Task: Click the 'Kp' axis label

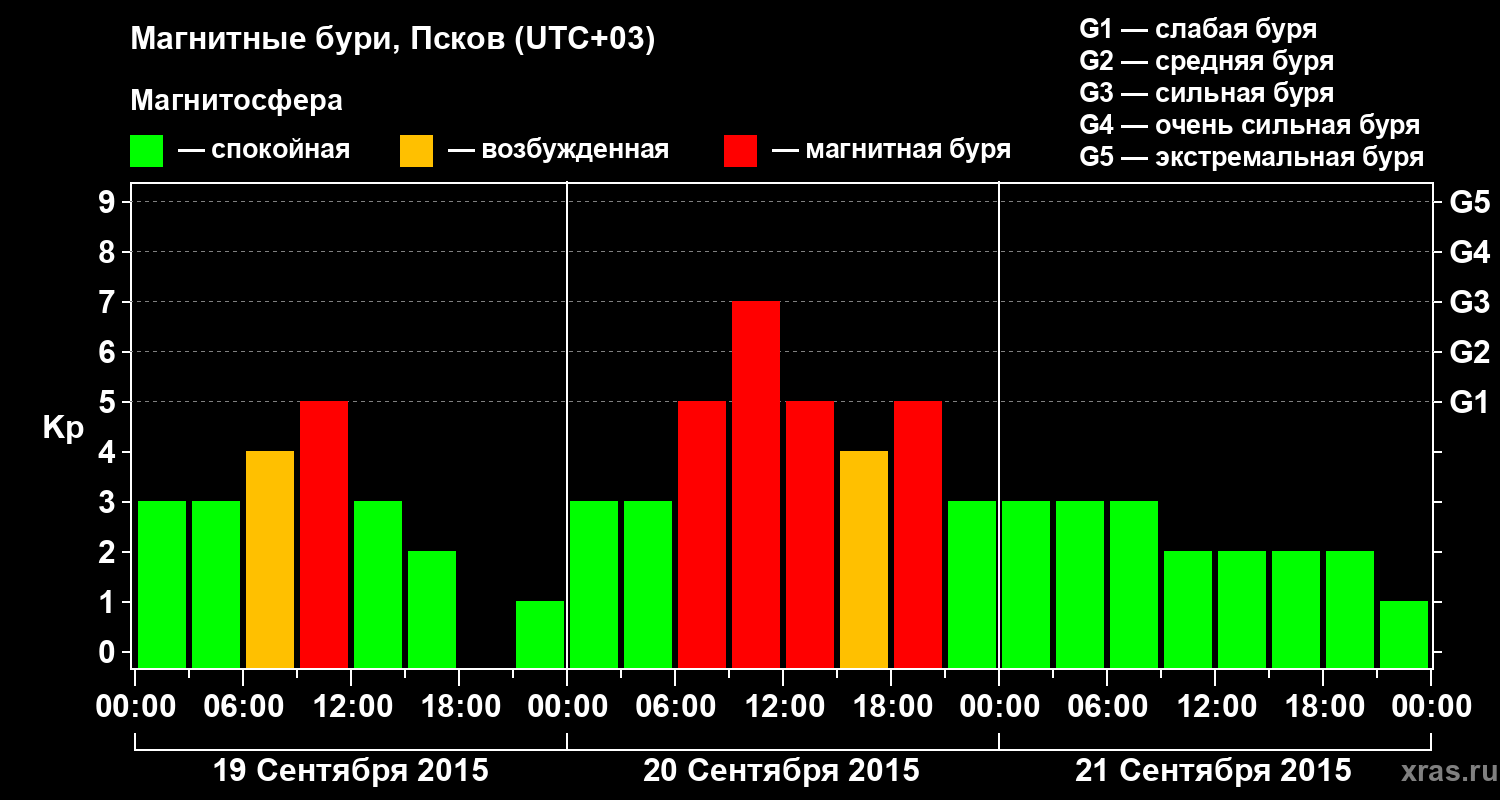Action: pos(63,428)
